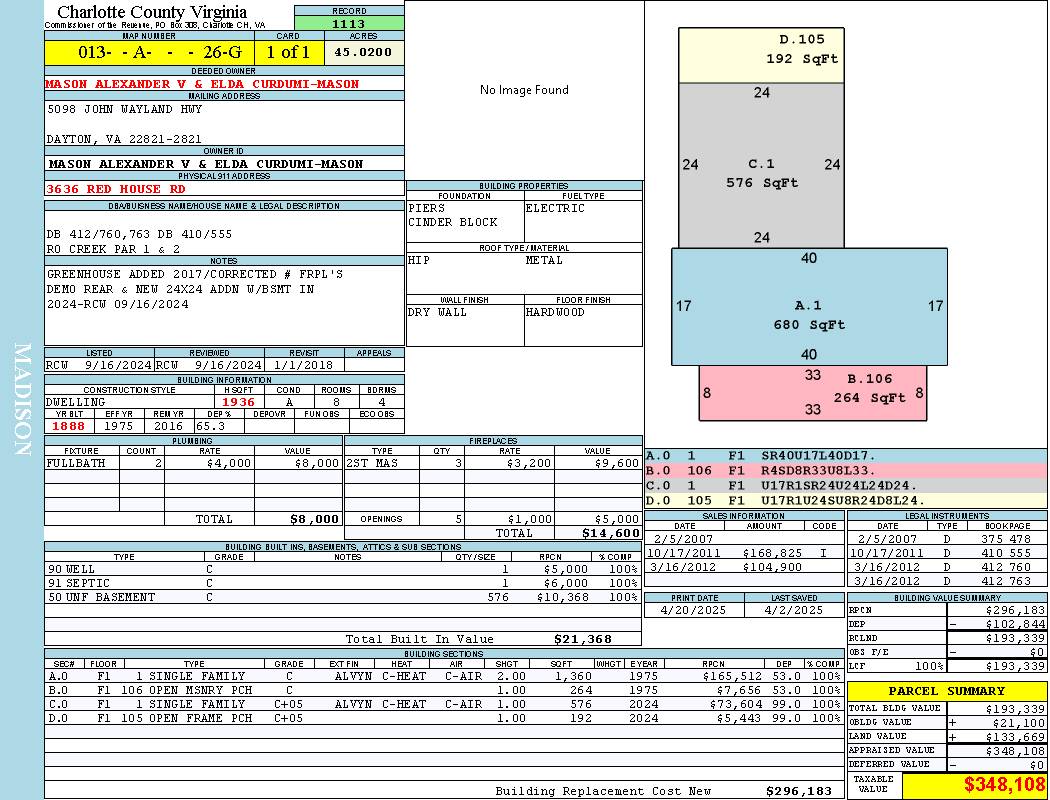Image resolution: width=1050 pixels, height=800 pixels.
Task: Click section B.0 OPEN MSNRY PCH row
Action: coord(444,691)
